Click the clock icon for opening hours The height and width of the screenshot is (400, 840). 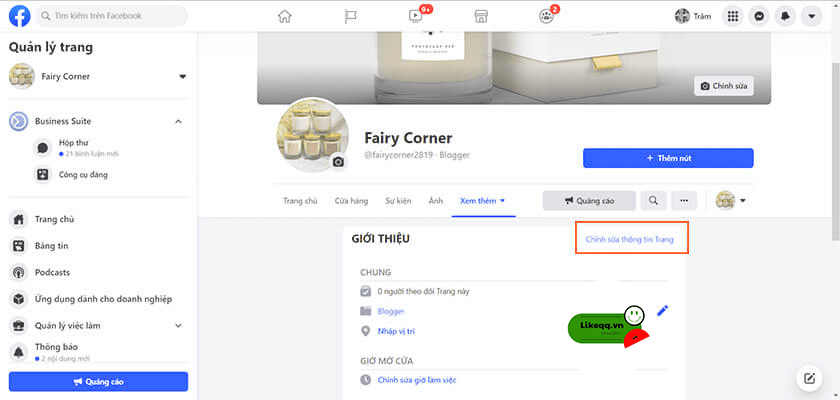pyautogui.click(x=365, y=380)
